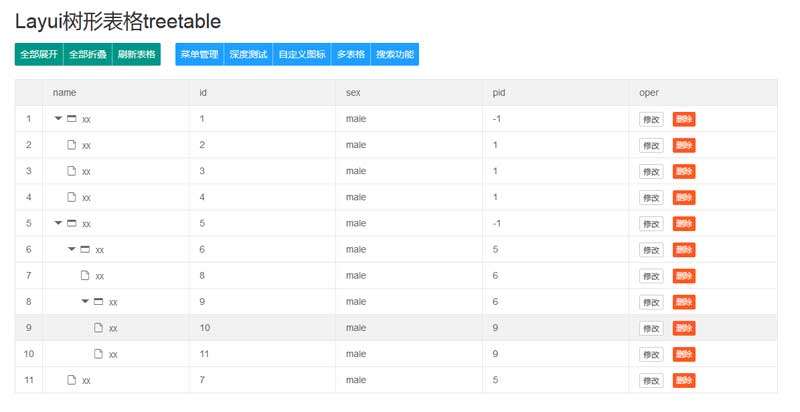The image size is (800, 412).
Task: Click the file icon for id 8
Action: click(x=85, y=275)
